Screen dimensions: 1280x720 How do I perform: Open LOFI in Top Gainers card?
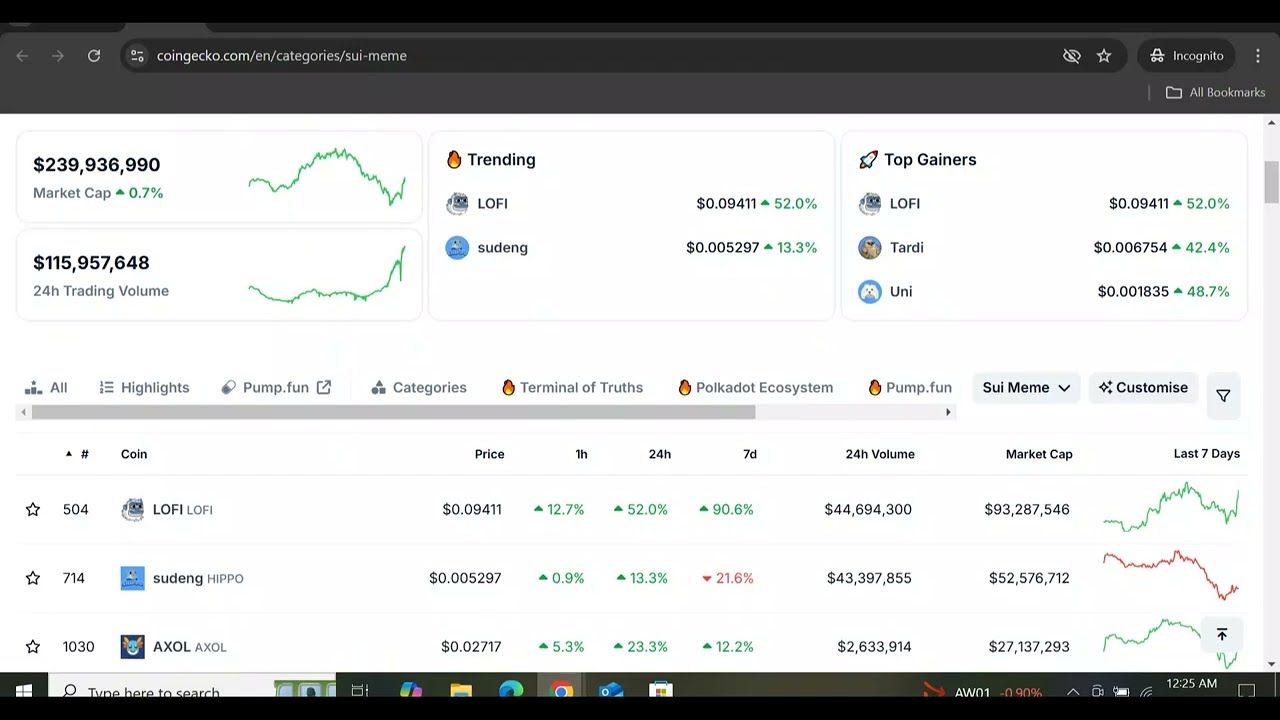point(905,204)
